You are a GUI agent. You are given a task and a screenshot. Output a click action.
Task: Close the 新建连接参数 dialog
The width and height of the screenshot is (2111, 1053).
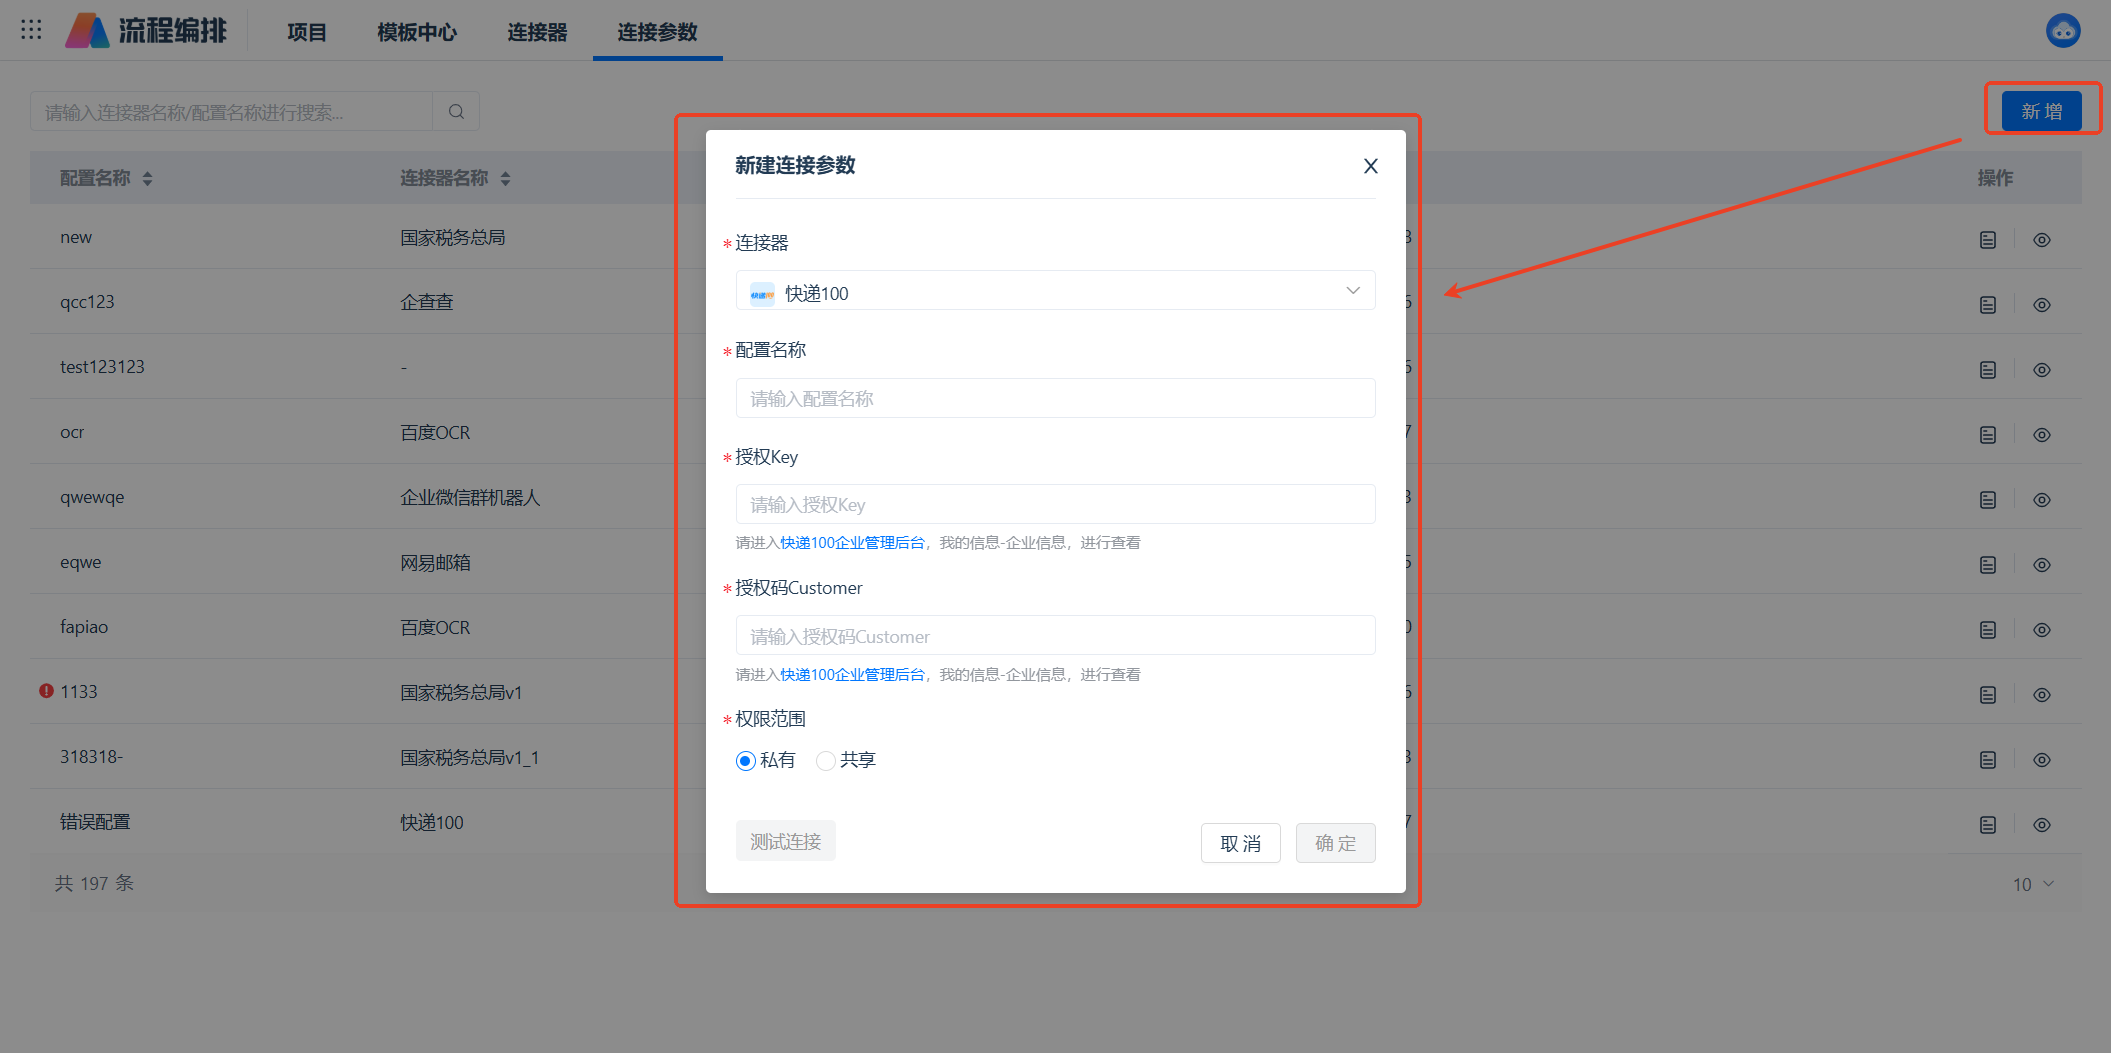click(x=1370, y=166)
